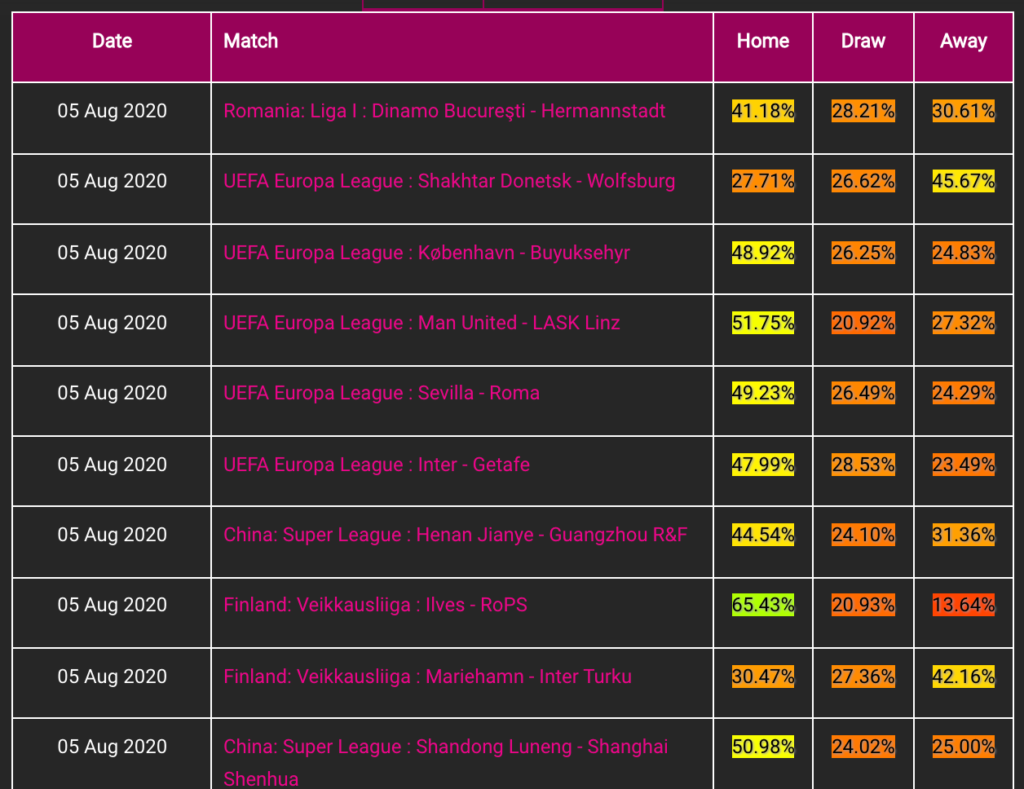This screenshot has height=789, width=1024.
Task: Click the date in the Dinamo București row
Action: point(112,111)
